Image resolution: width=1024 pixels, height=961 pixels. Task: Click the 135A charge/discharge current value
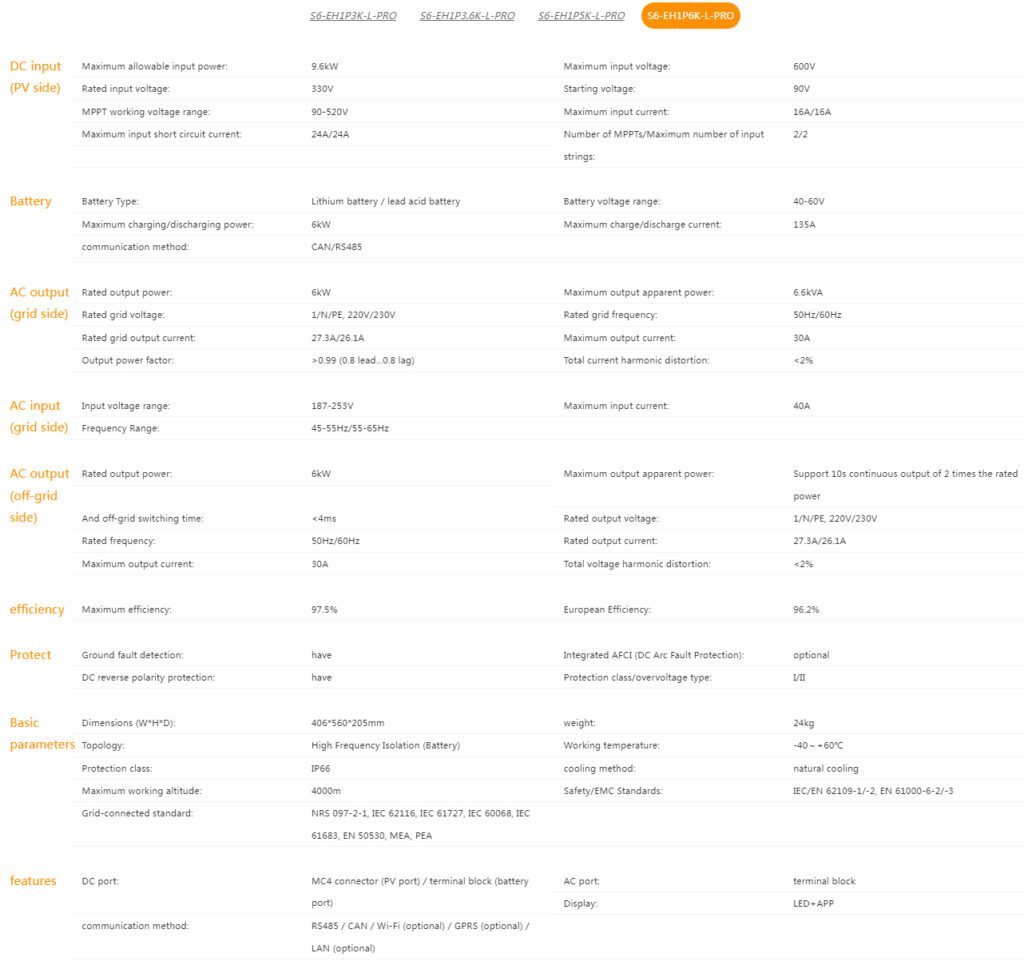click(804, 225)
